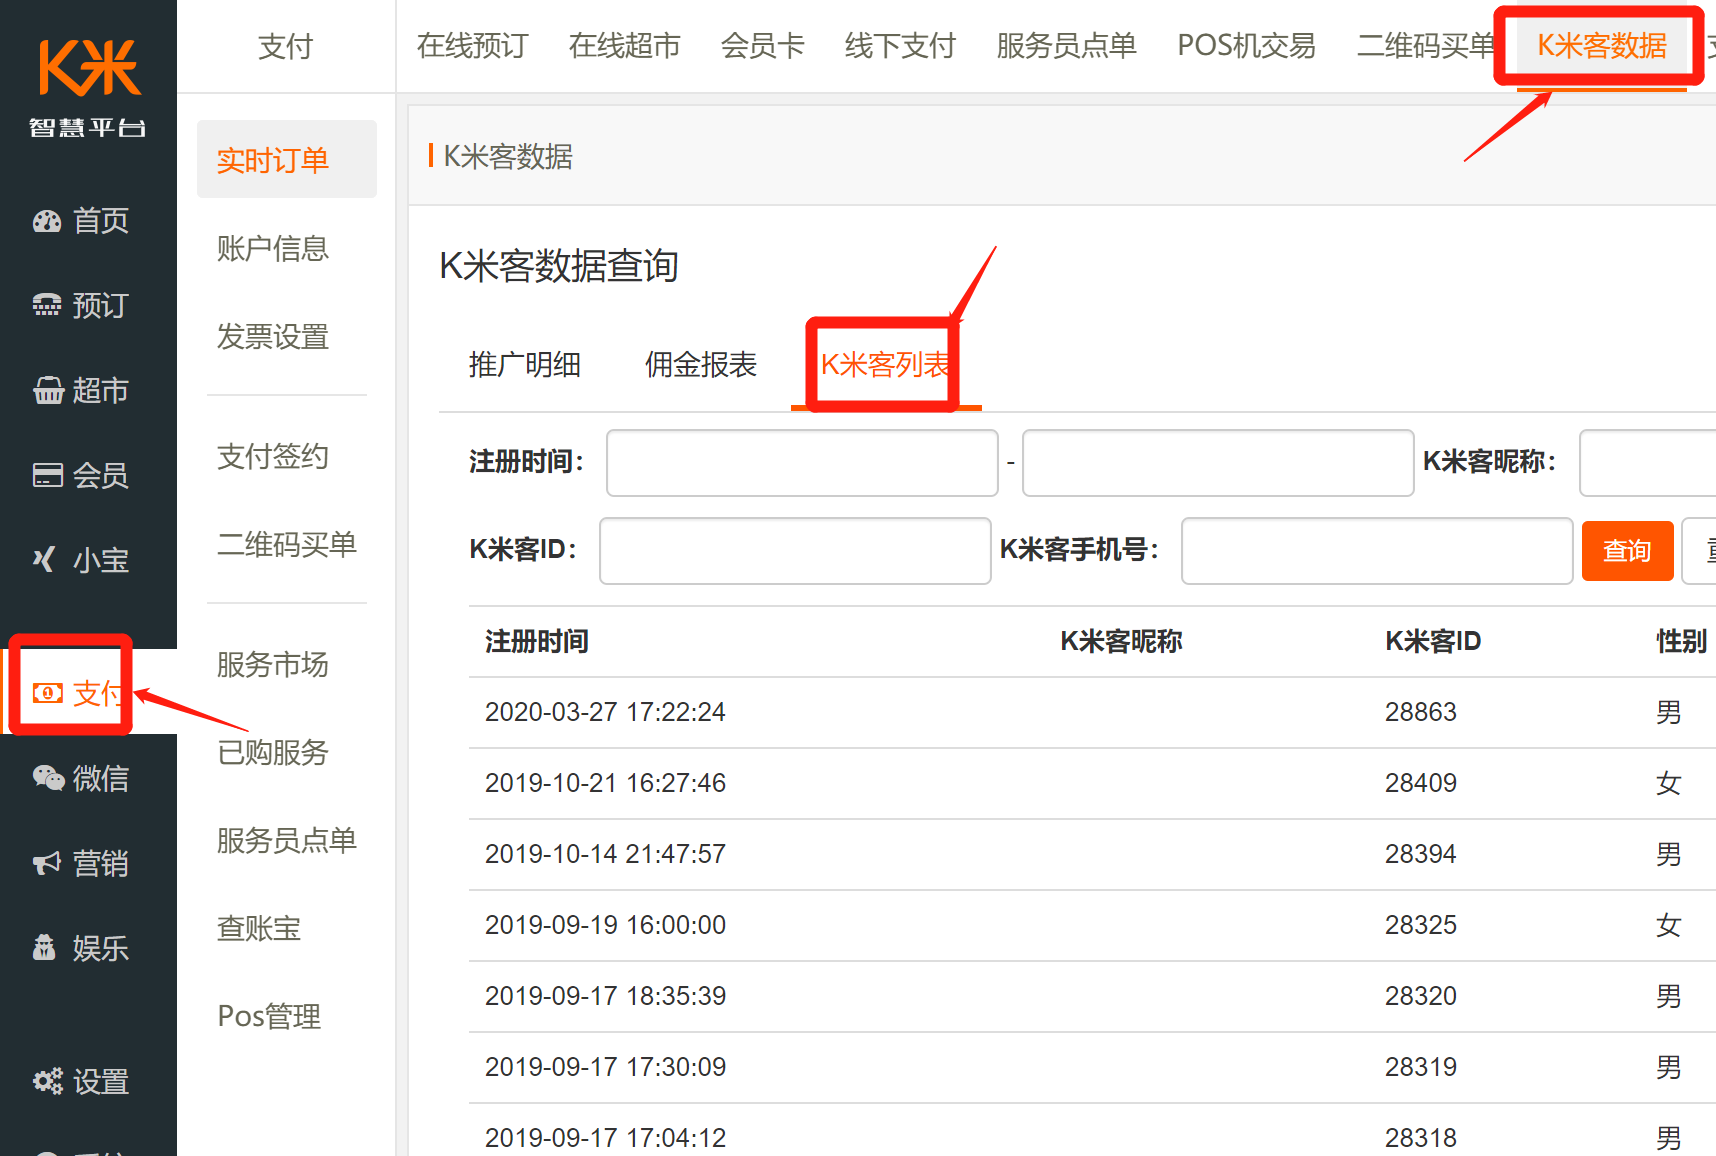Open 发票设置 in submenu
Viewport: 1716px width, 1156px height.
[273, 336]
